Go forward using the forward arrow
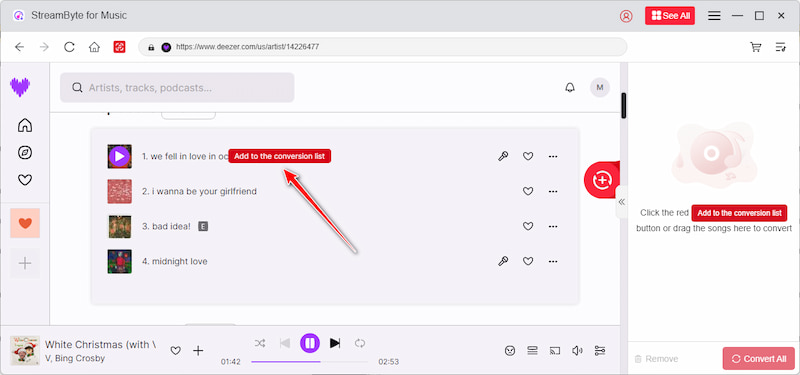800x375 pixels. (44, 47)
